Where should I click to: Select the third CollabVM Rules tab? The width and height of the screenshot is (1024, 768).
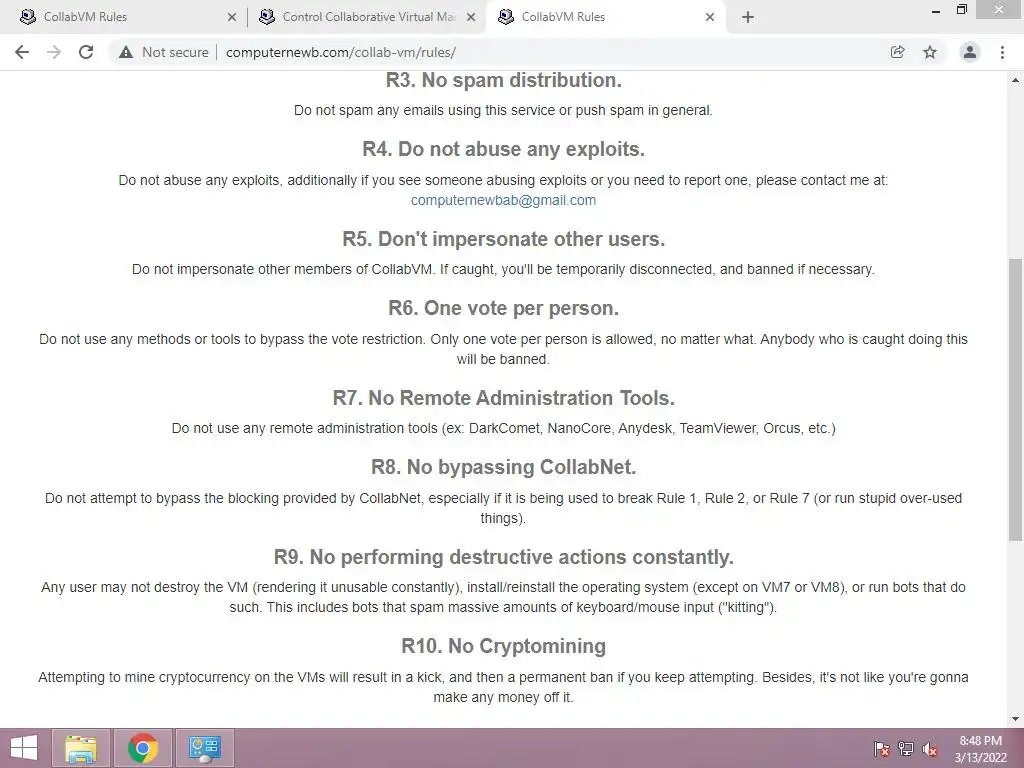click(604, 17)
